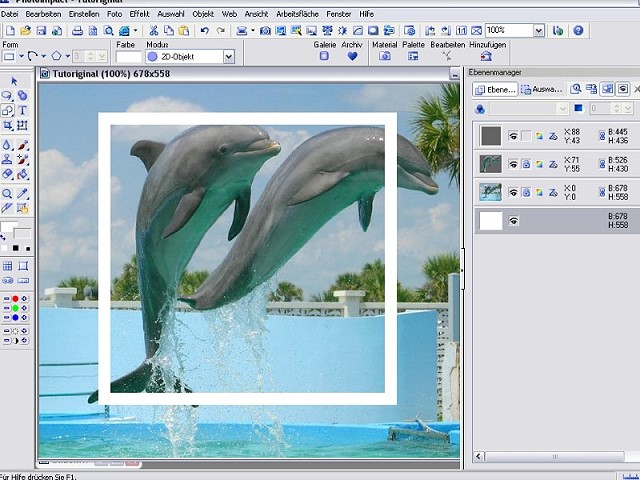Click the Undo arrow icon
Image resolution: width=640 pixels, height=480 pixels.
[x=204, y=31]
